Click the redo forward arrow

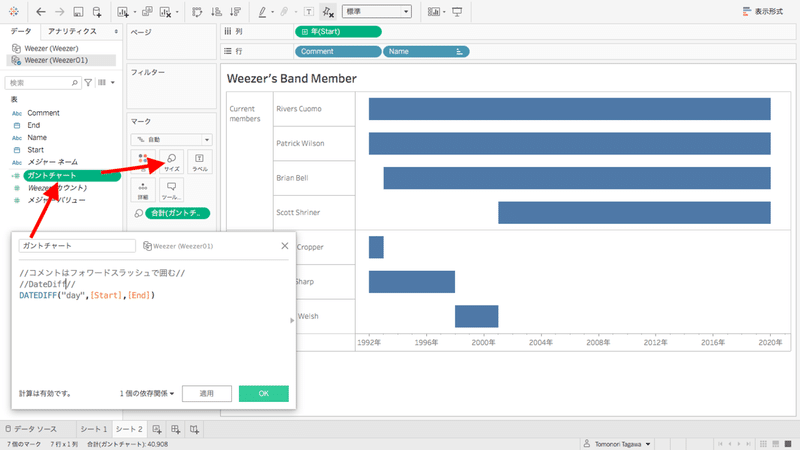pos(59,11)
